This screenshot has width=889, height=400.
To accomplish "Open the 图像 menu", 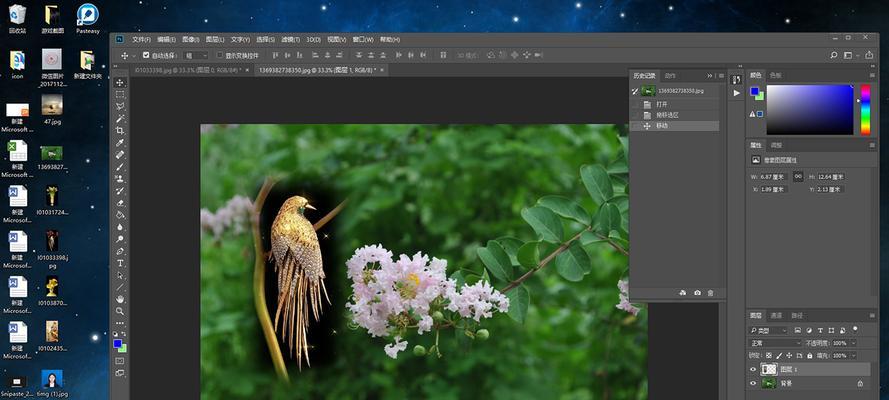I will tap(190, 40).
